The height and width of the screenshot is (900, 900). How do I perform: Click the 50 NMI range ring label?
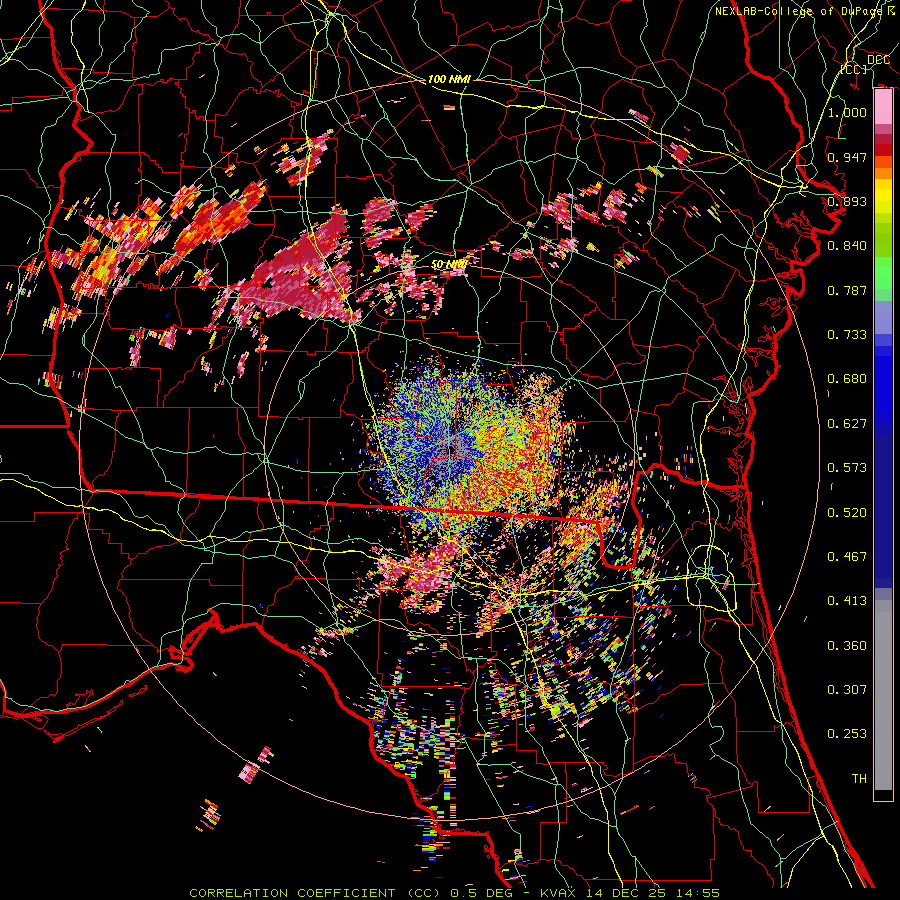point(449,265)
